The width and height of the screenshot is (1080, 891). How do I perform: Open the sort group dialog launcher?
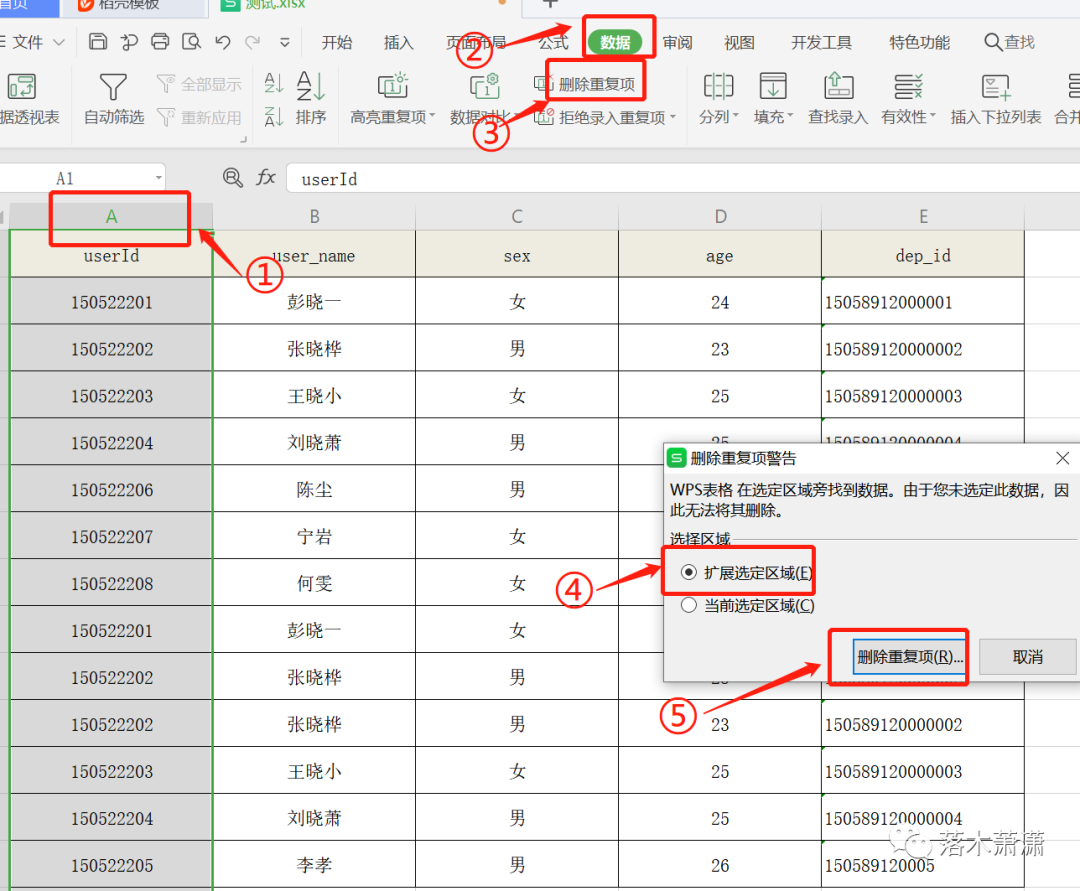[243, 140]
